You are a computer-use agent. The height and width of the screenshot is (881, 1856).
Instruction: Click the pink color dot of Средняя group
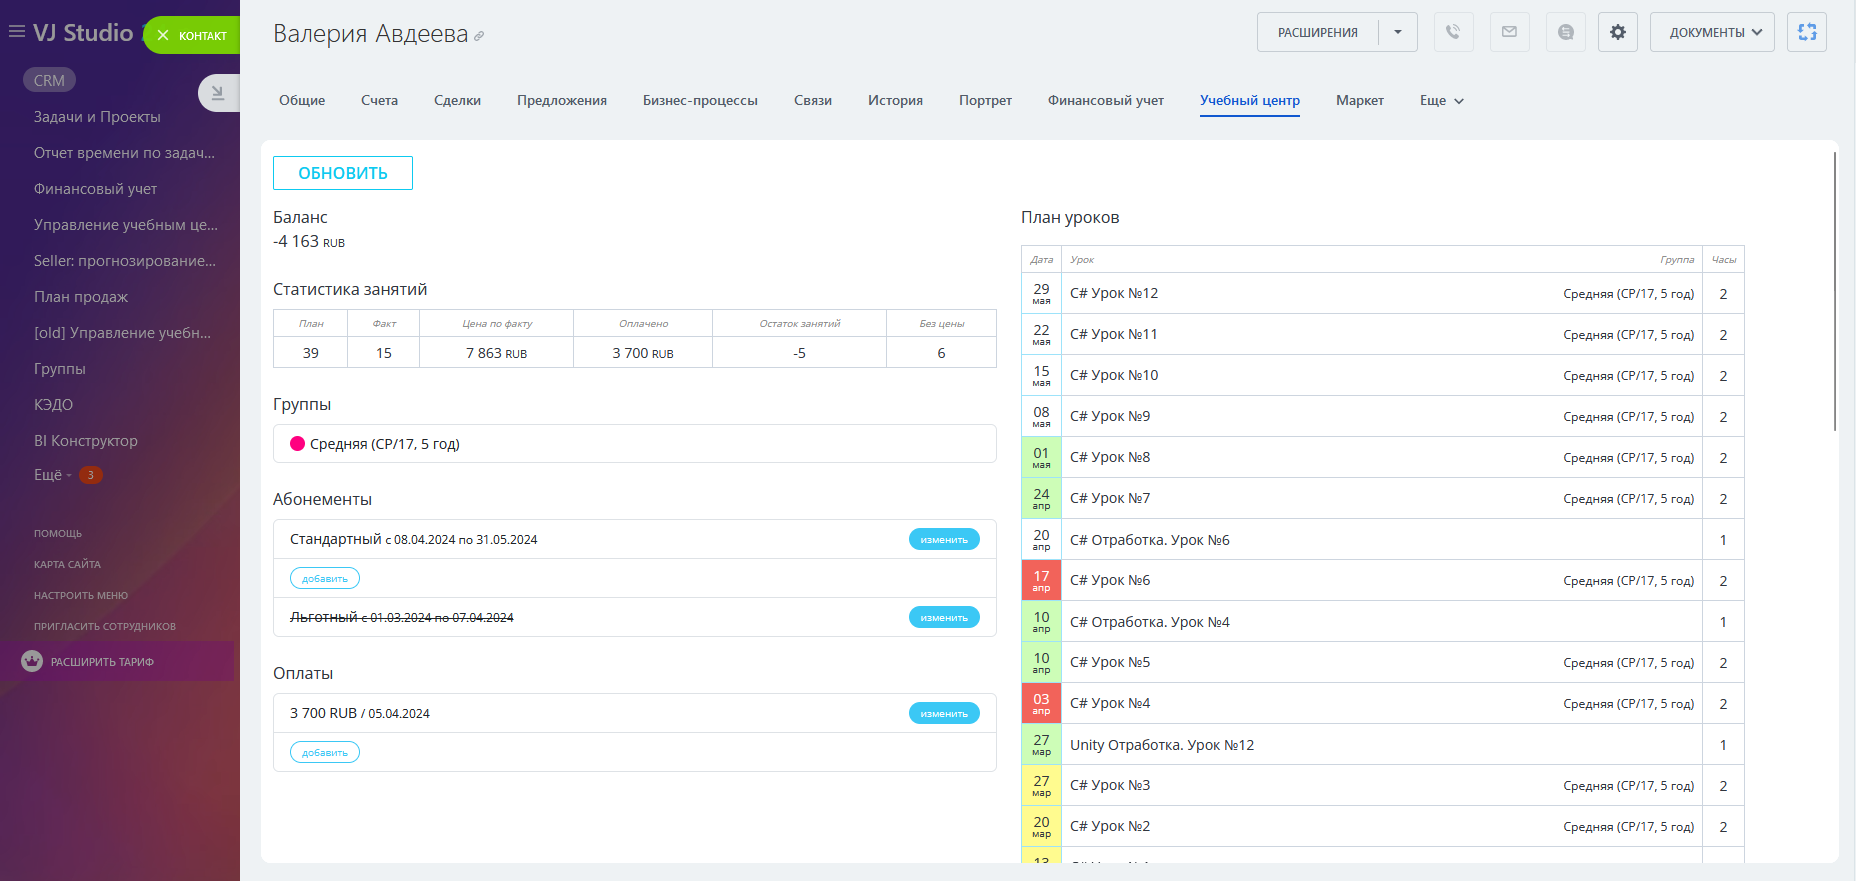point(297,444)
